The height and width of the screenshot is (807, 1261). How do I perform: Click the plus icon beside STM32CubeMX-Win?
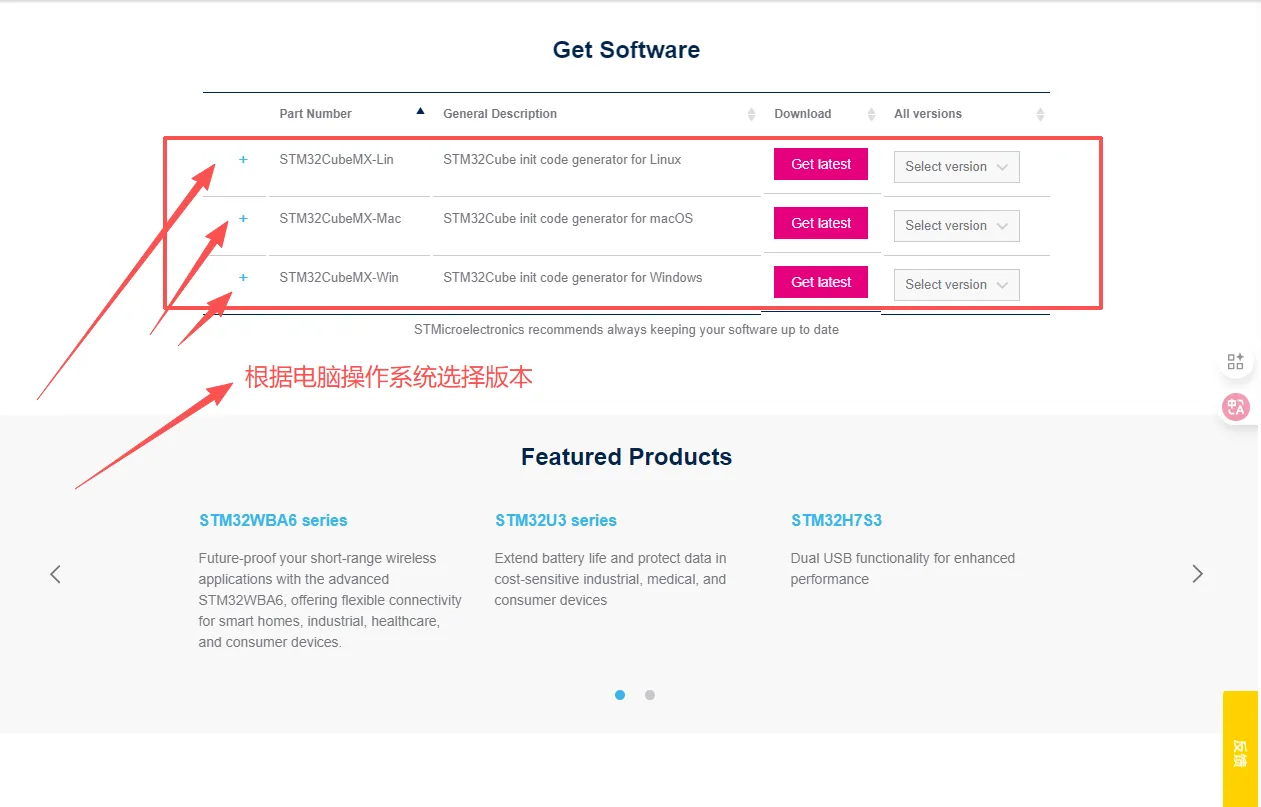[x=243, y=277]
